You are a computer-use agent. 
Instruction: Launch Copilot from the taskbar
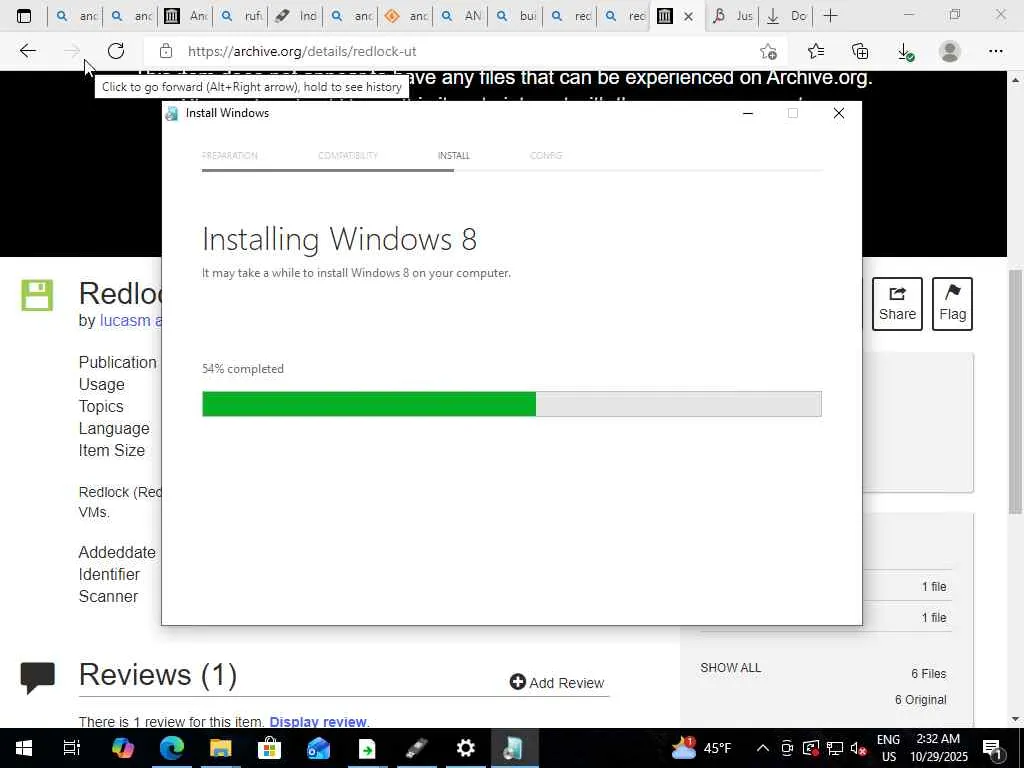pos(122,748)
